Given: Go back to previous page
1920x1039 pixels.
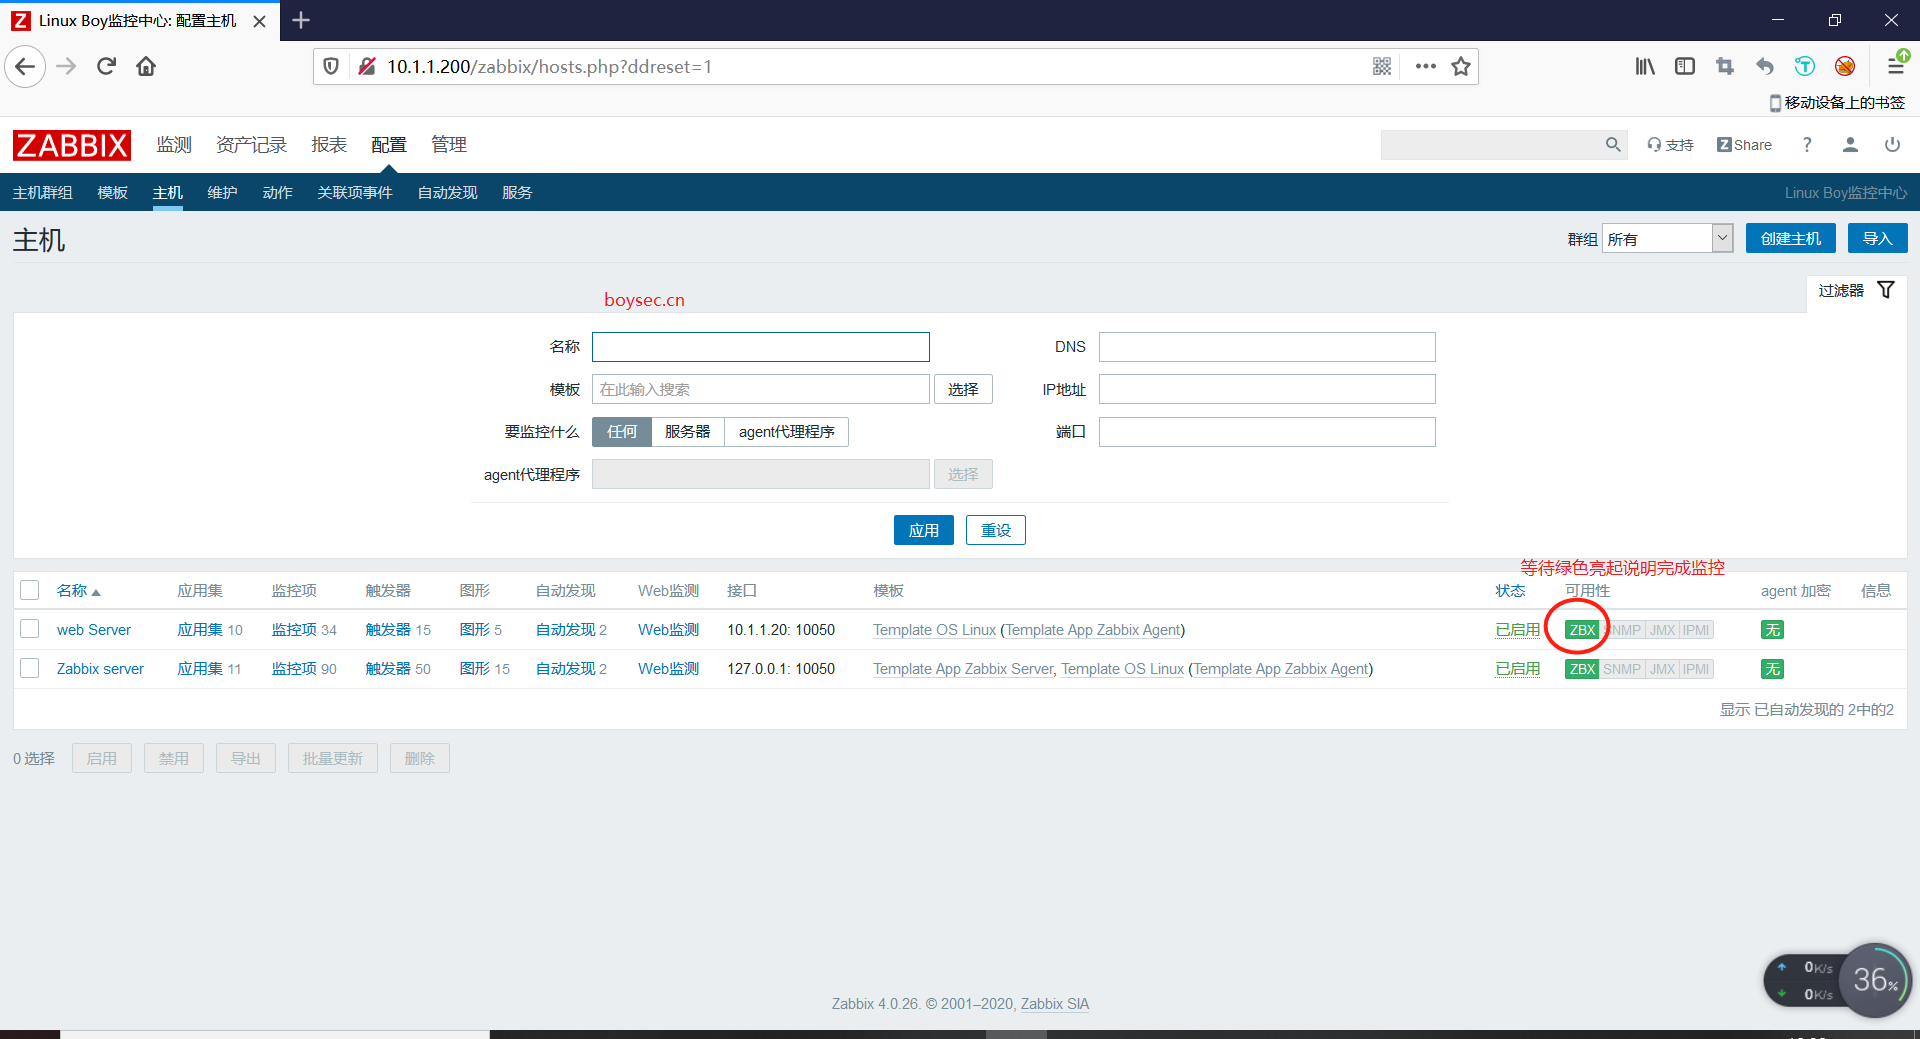Looking at the screenshot, I should (25, 67).
